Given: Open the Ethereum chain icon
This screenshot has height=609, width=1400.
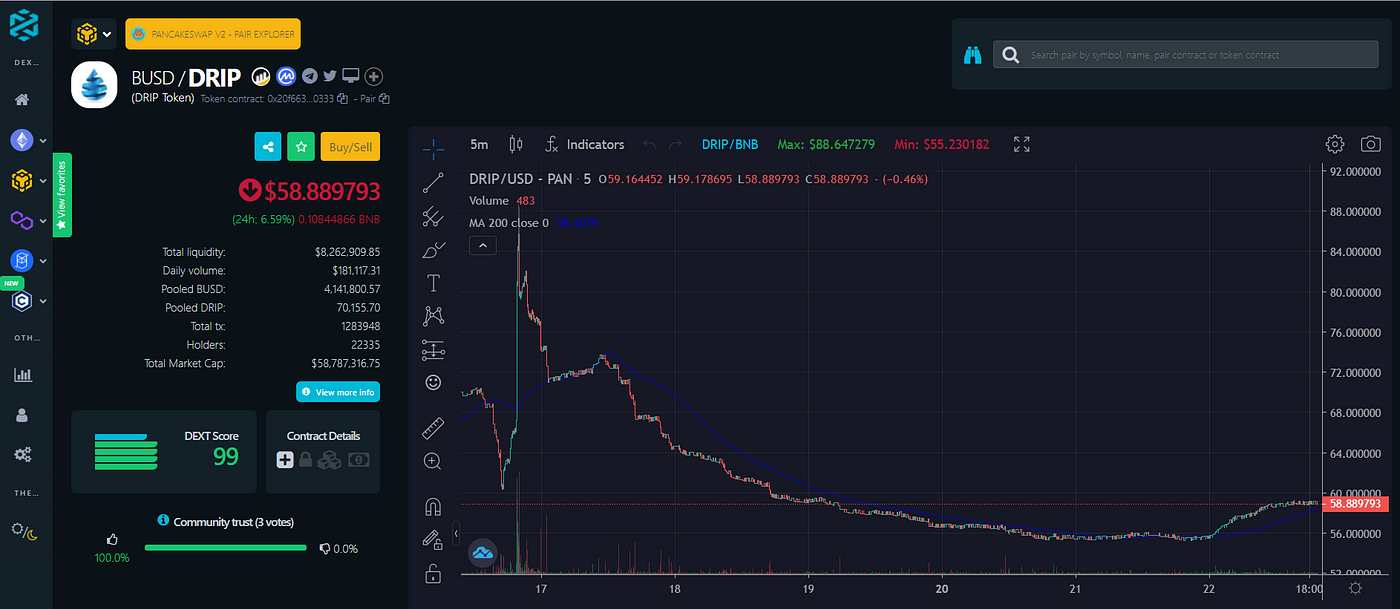Looking at the screenshot, I should coord(21,141).
